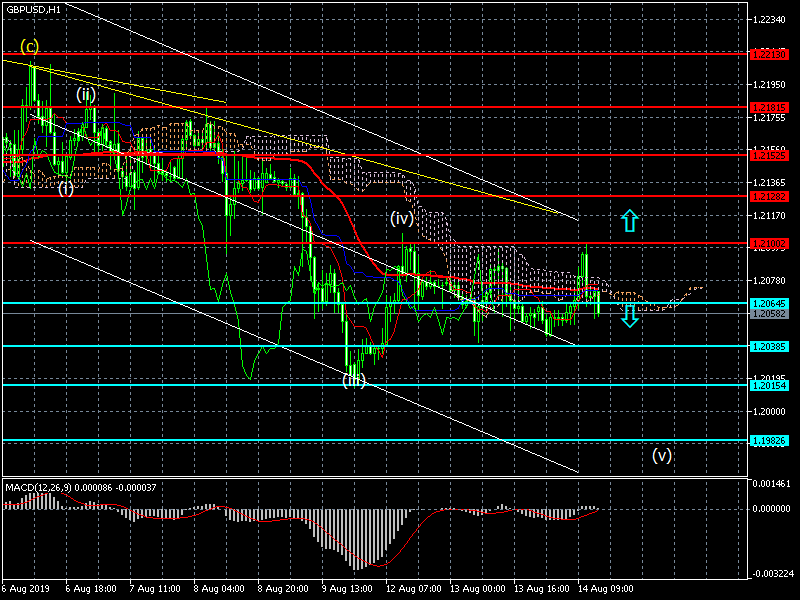The width and height of the screenshot is (800, 600).
Task: Click the cyan down arrow marker
Action: click(629, 318)
